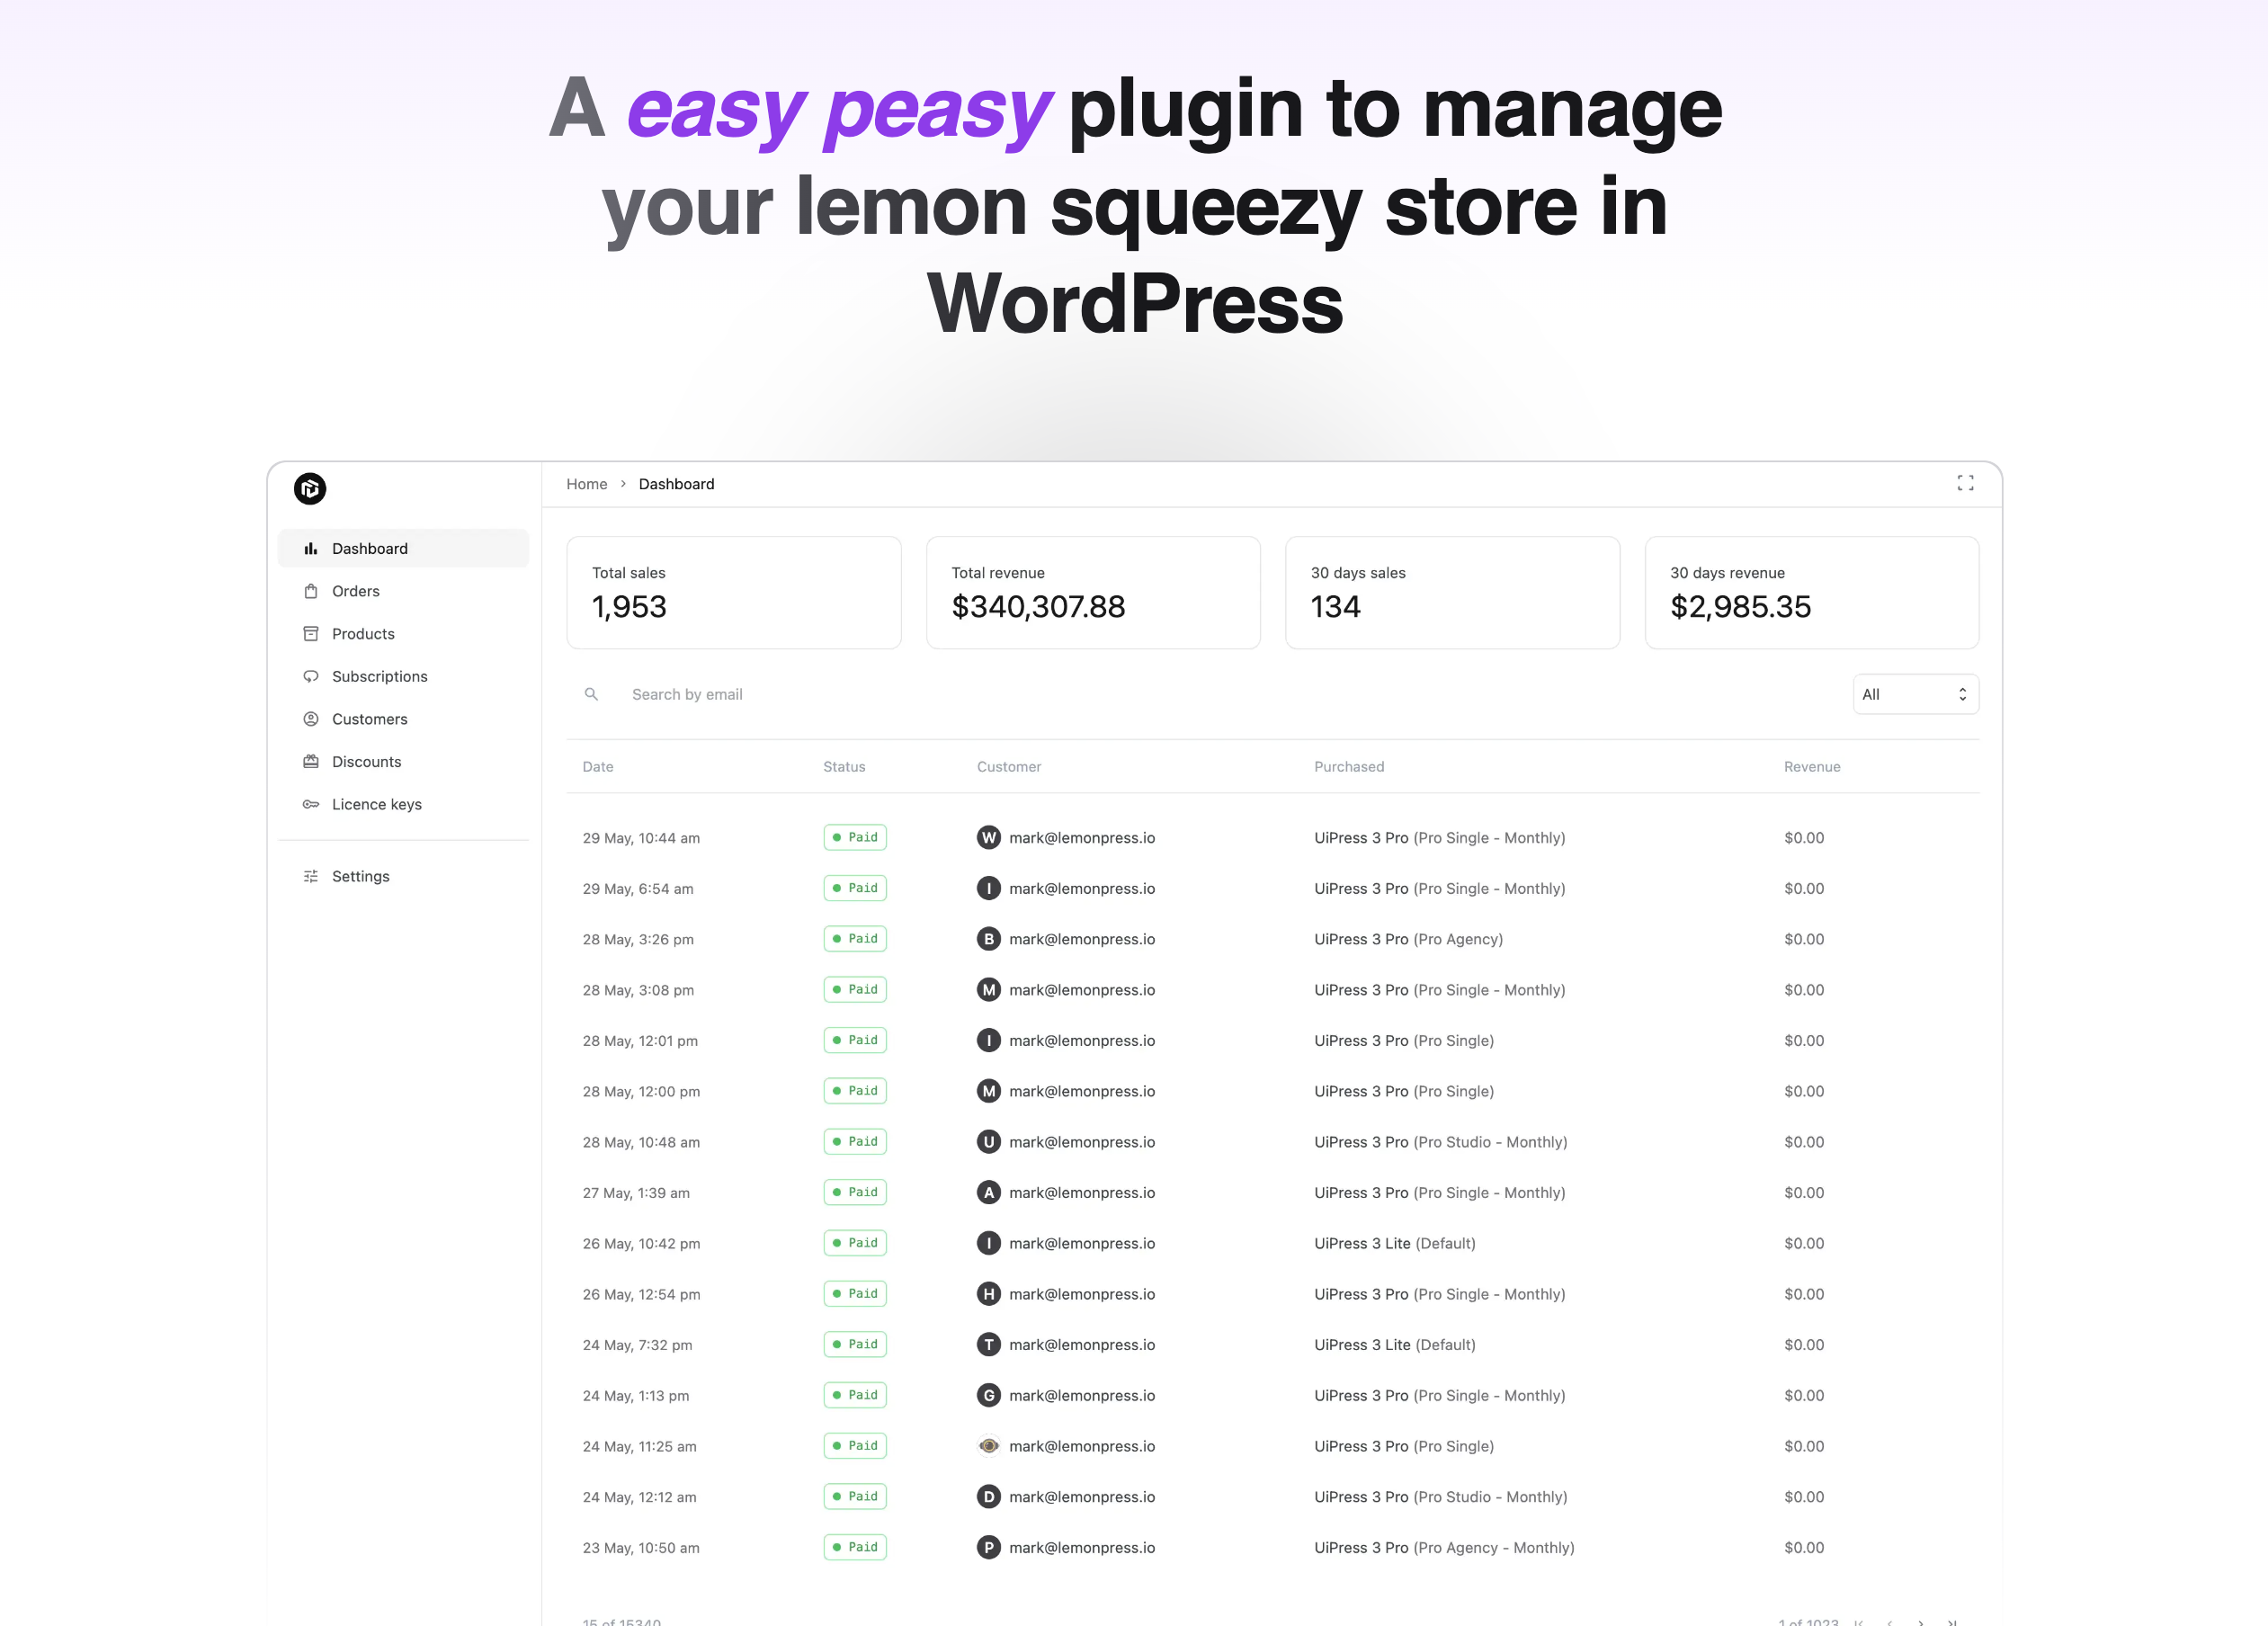Select the All orders filter dropdown
The width and height of the screenshot is (2268, 1626).
pyautogui.click(x=1915, y=692)
